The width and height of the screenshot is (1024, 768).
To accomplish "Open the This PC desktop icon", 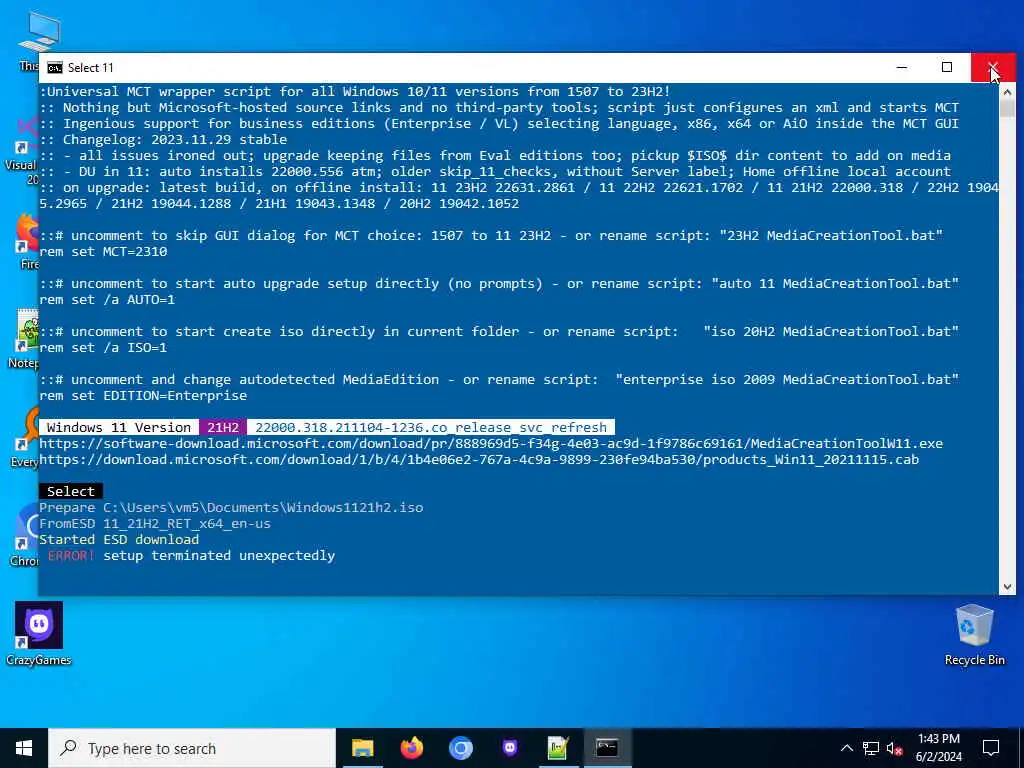I will [38, 40].
